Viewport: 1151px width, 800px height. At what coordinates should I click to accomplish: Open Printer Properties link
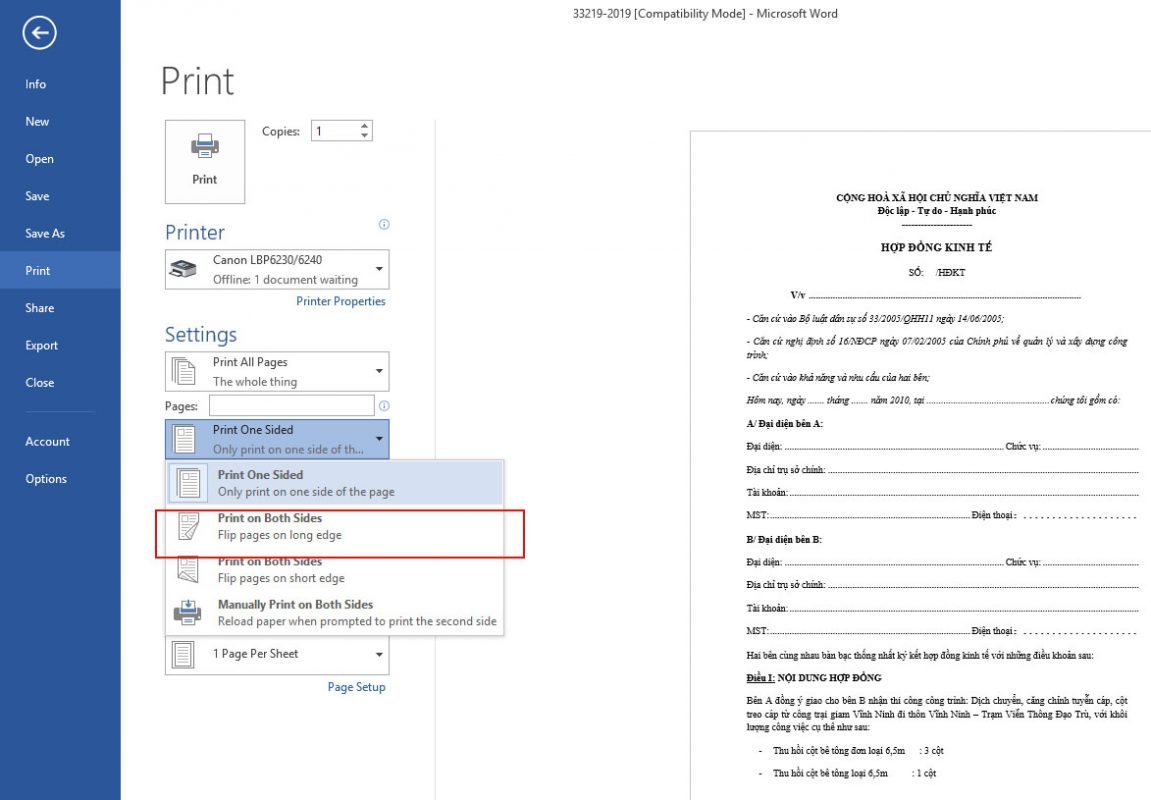341,301
